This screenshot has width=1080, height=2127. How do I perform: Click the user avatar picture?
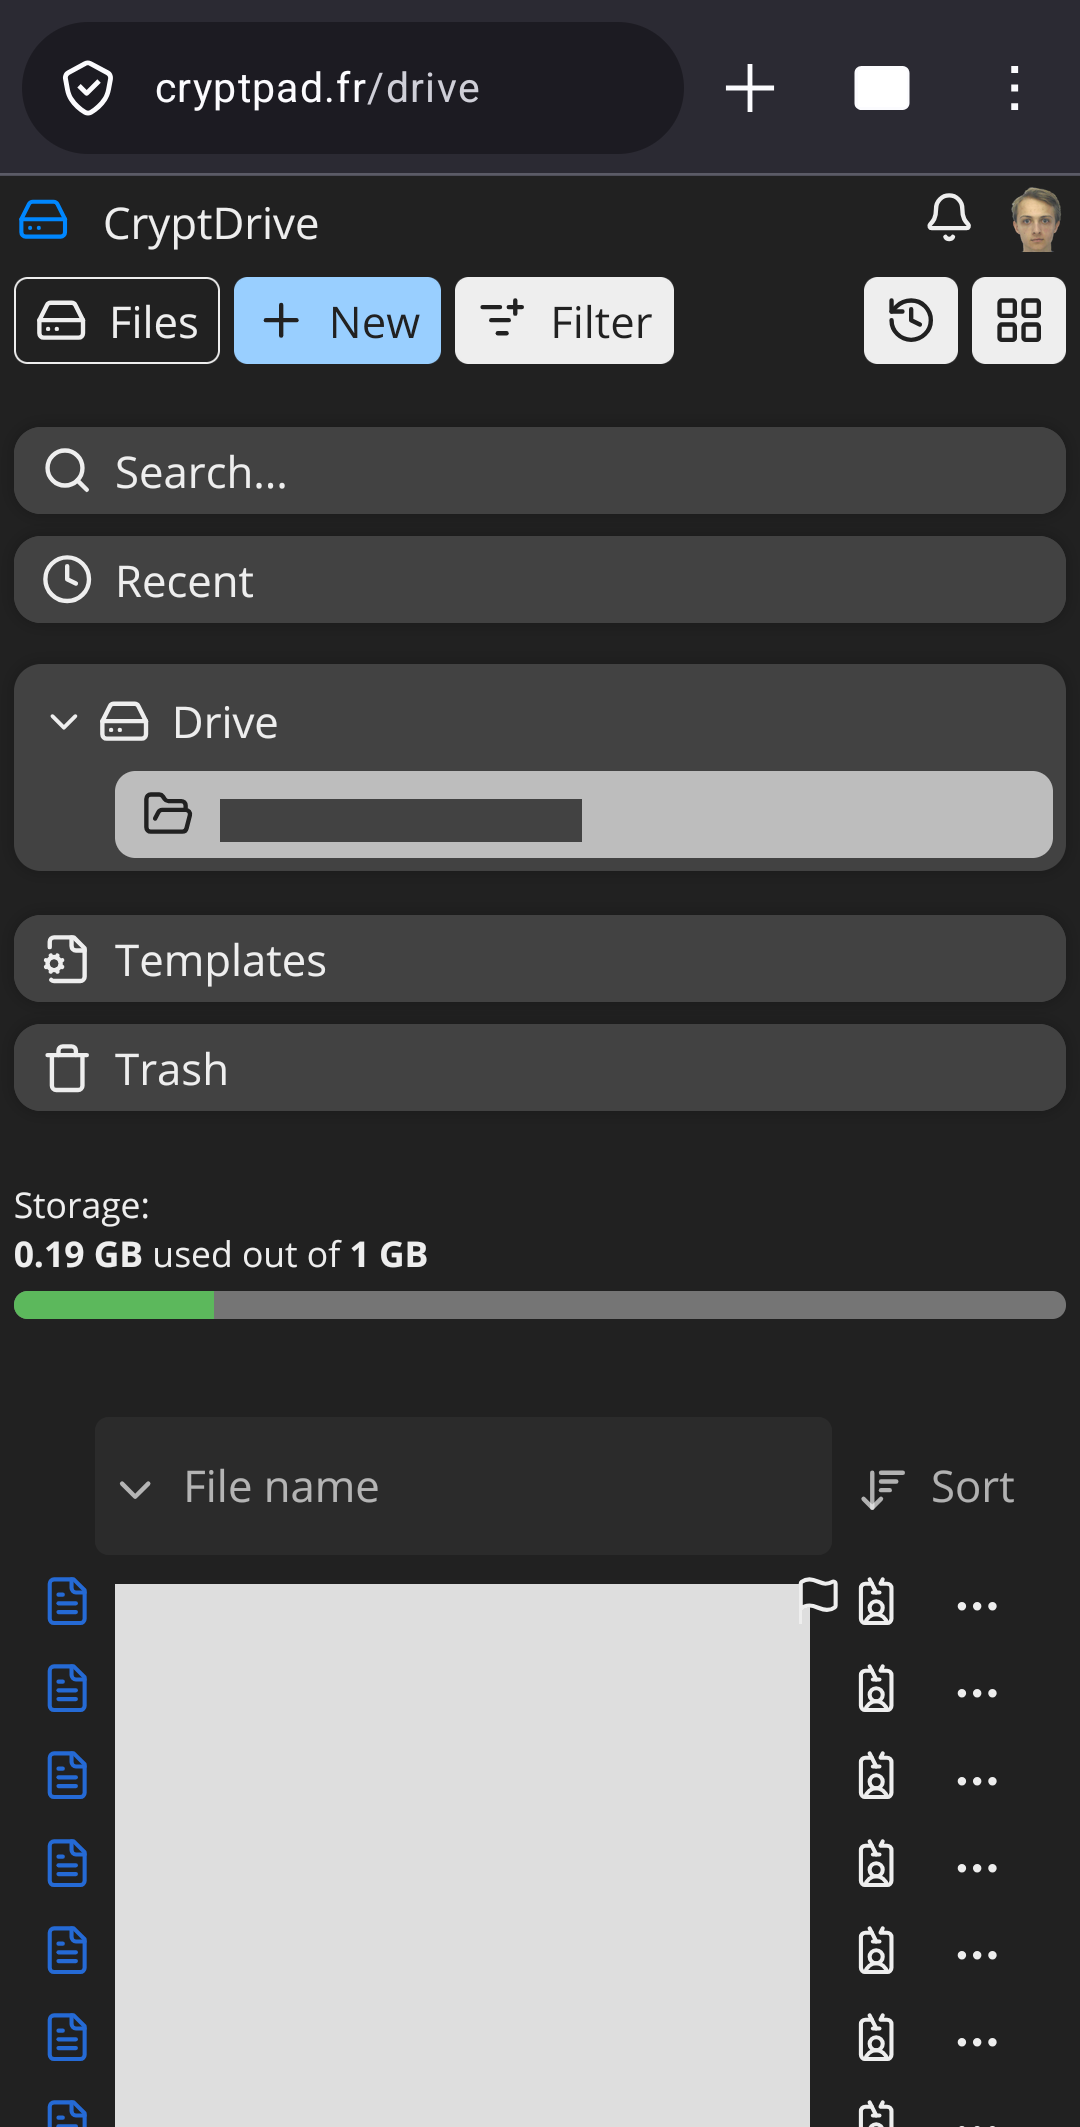tap(1035, 220)
